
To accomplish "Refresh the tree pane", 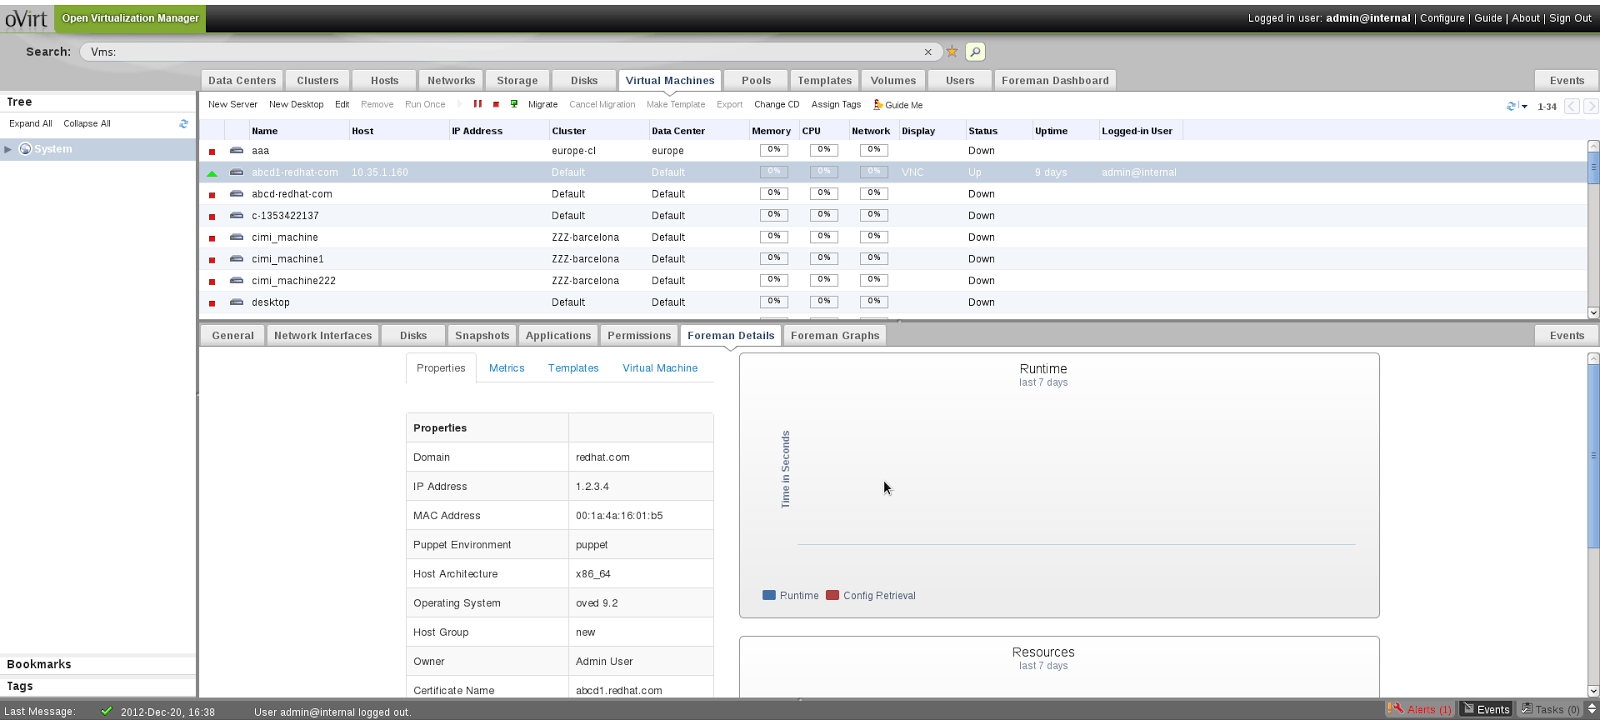I will 183,124.
